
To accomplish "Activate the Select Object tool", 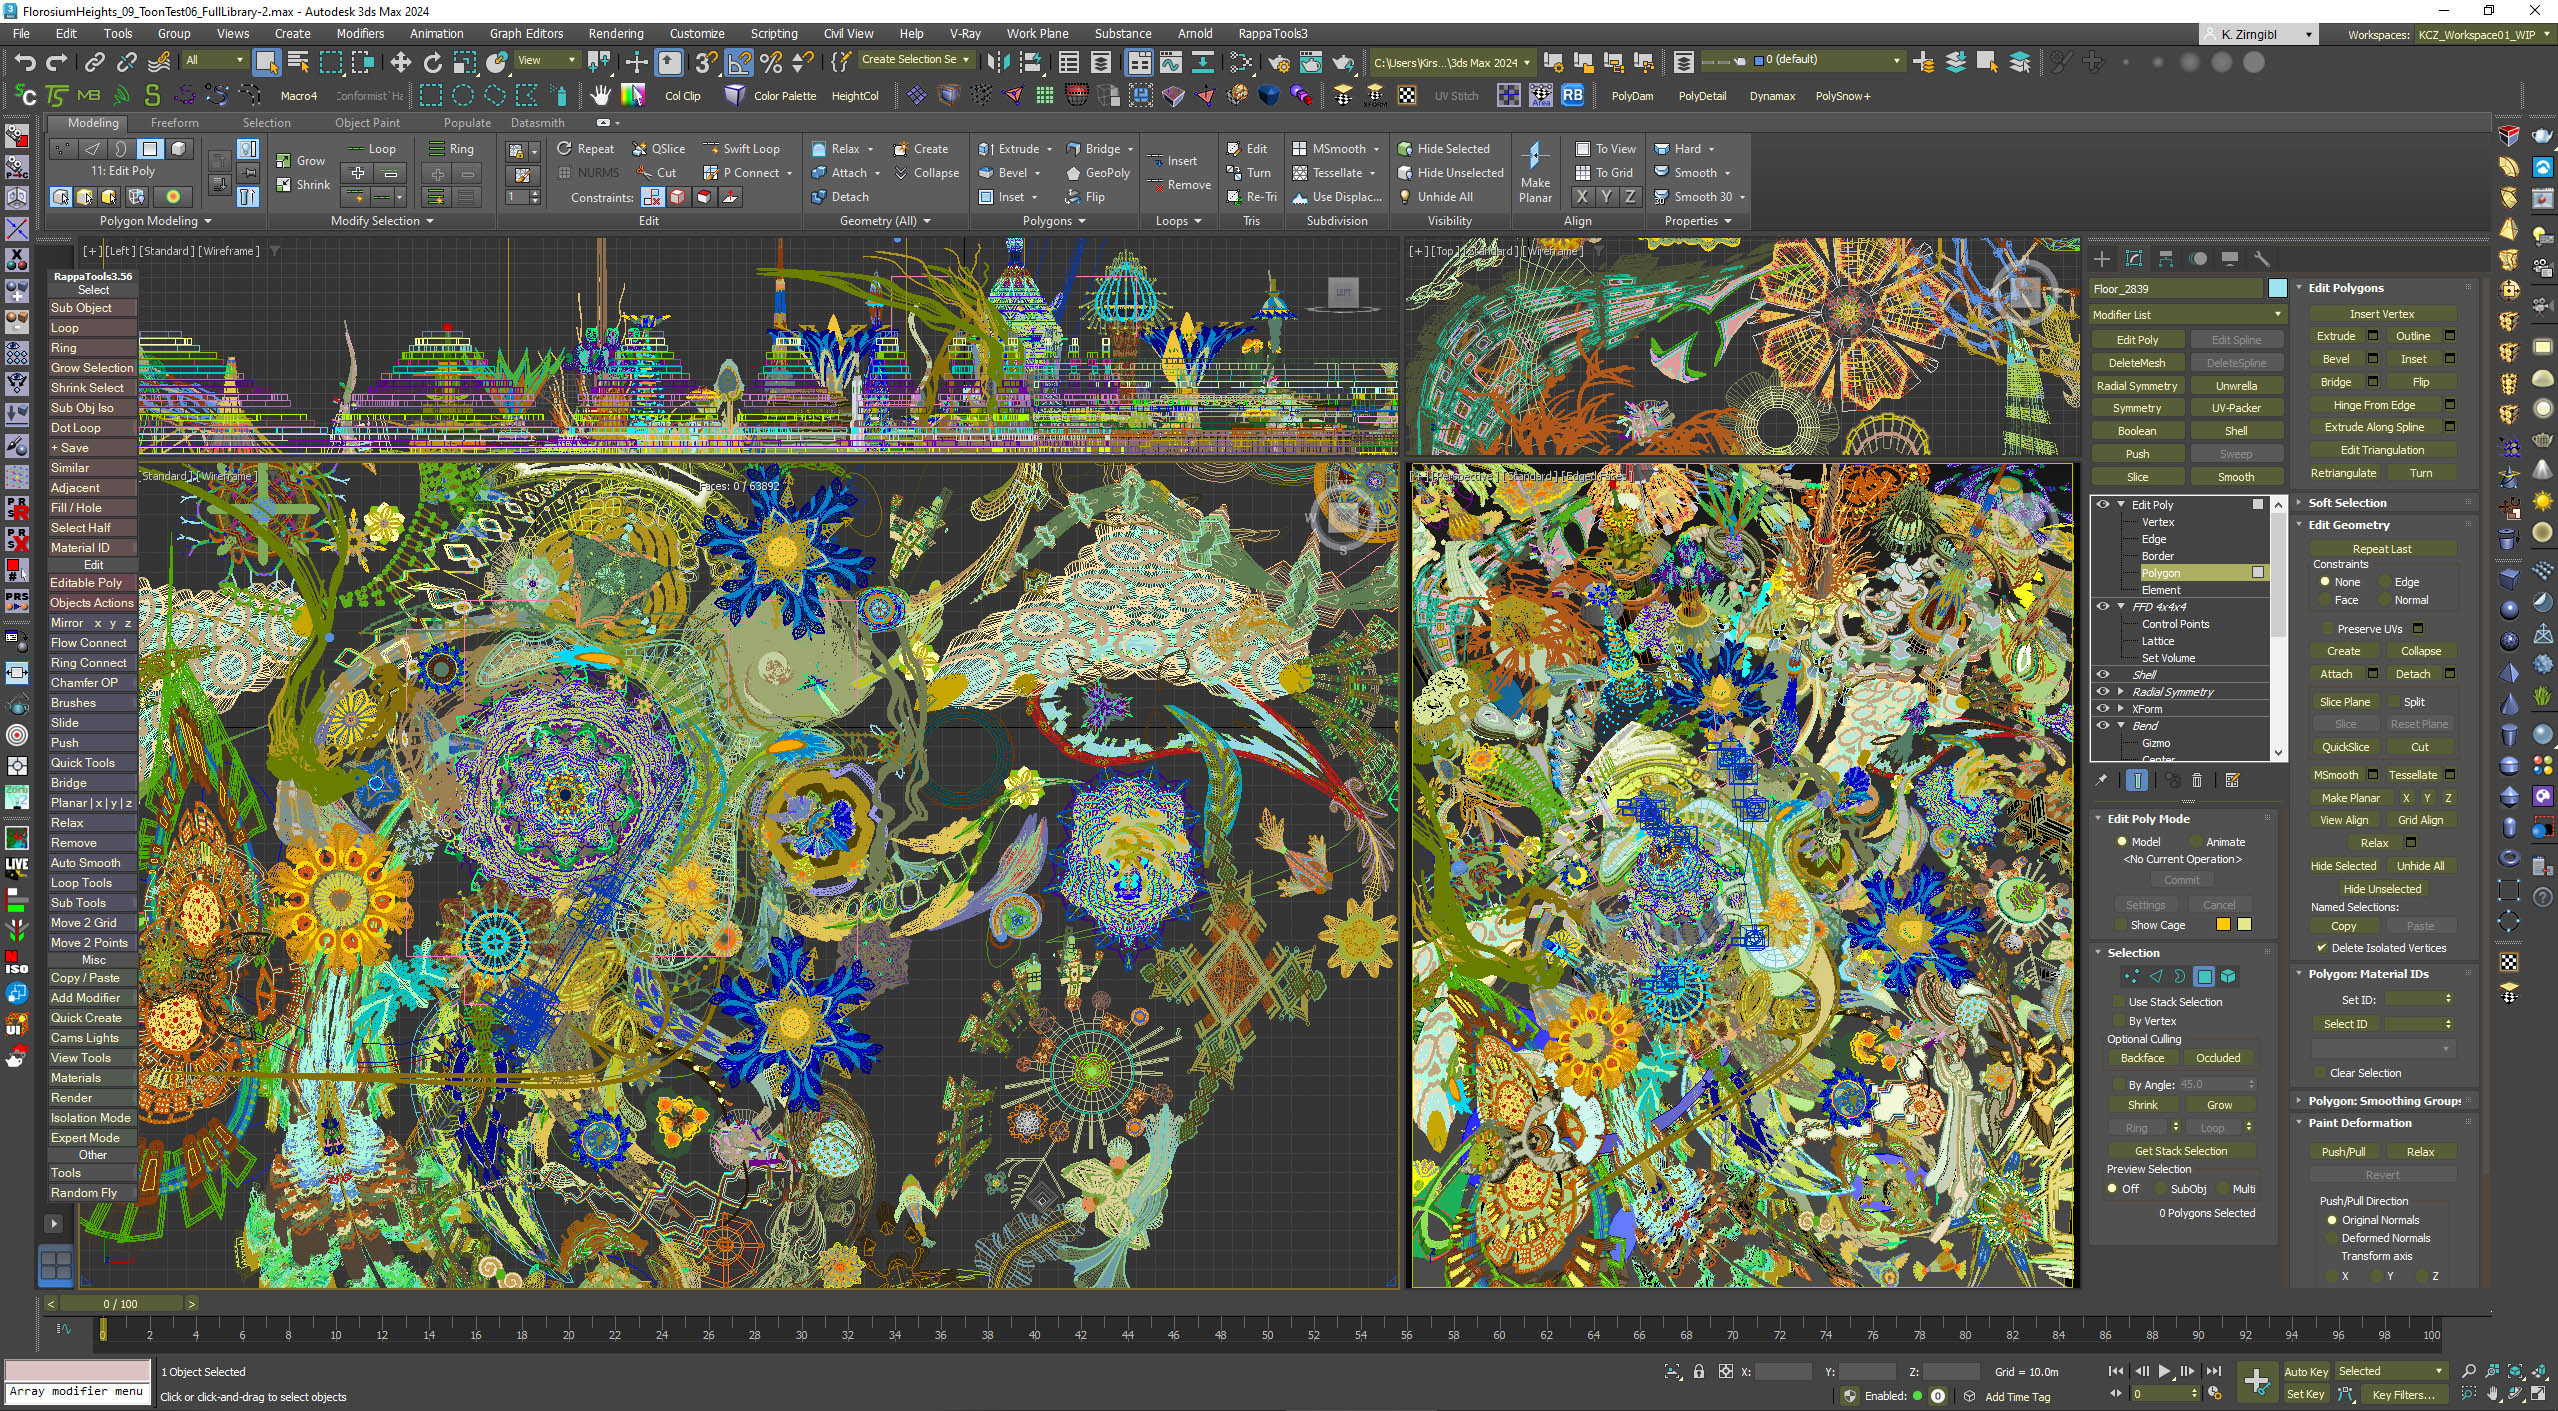I will (266, 62).
